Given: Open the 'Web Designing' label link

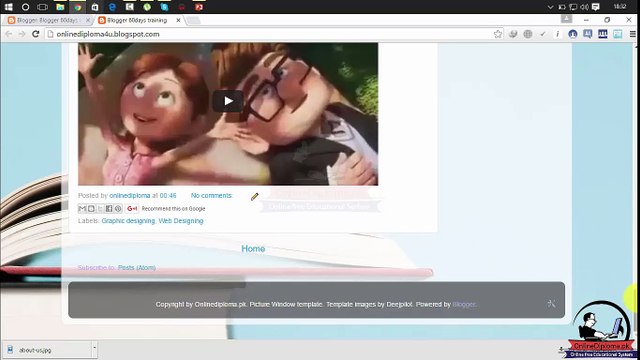Looking at the screenshot, I should click(181, 221).
